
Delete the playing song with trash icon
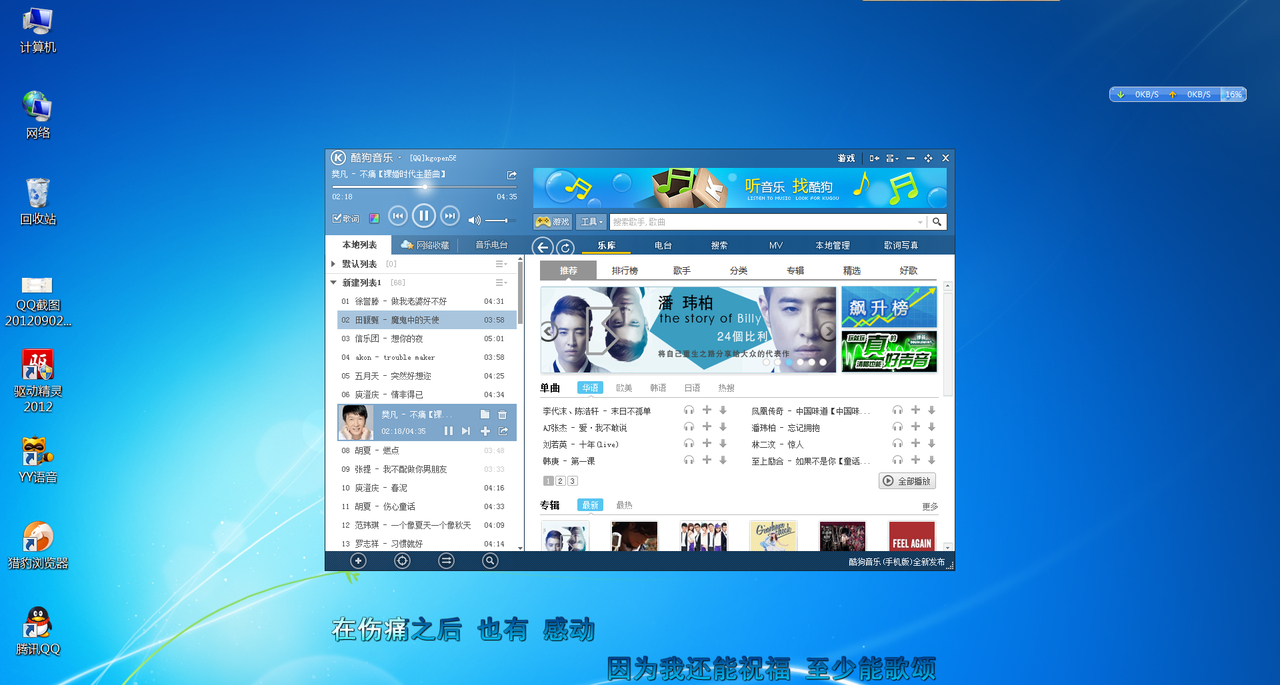tap(503, 415)
